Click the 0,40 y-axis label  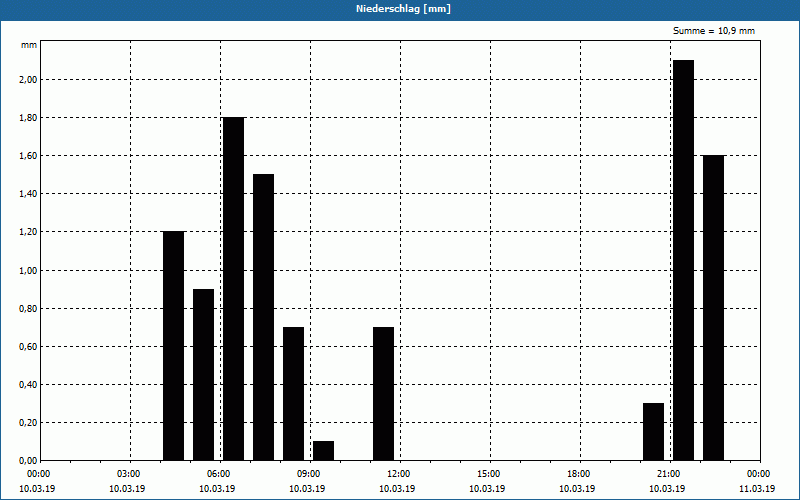28,385
